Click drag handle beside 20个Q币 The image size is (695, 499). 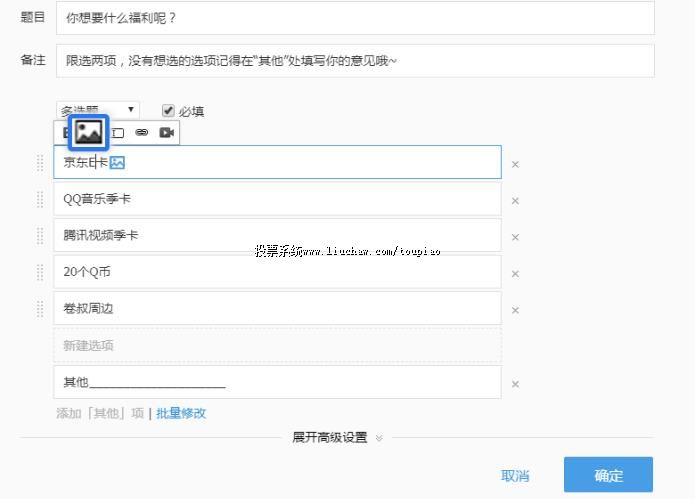(41, 272)
